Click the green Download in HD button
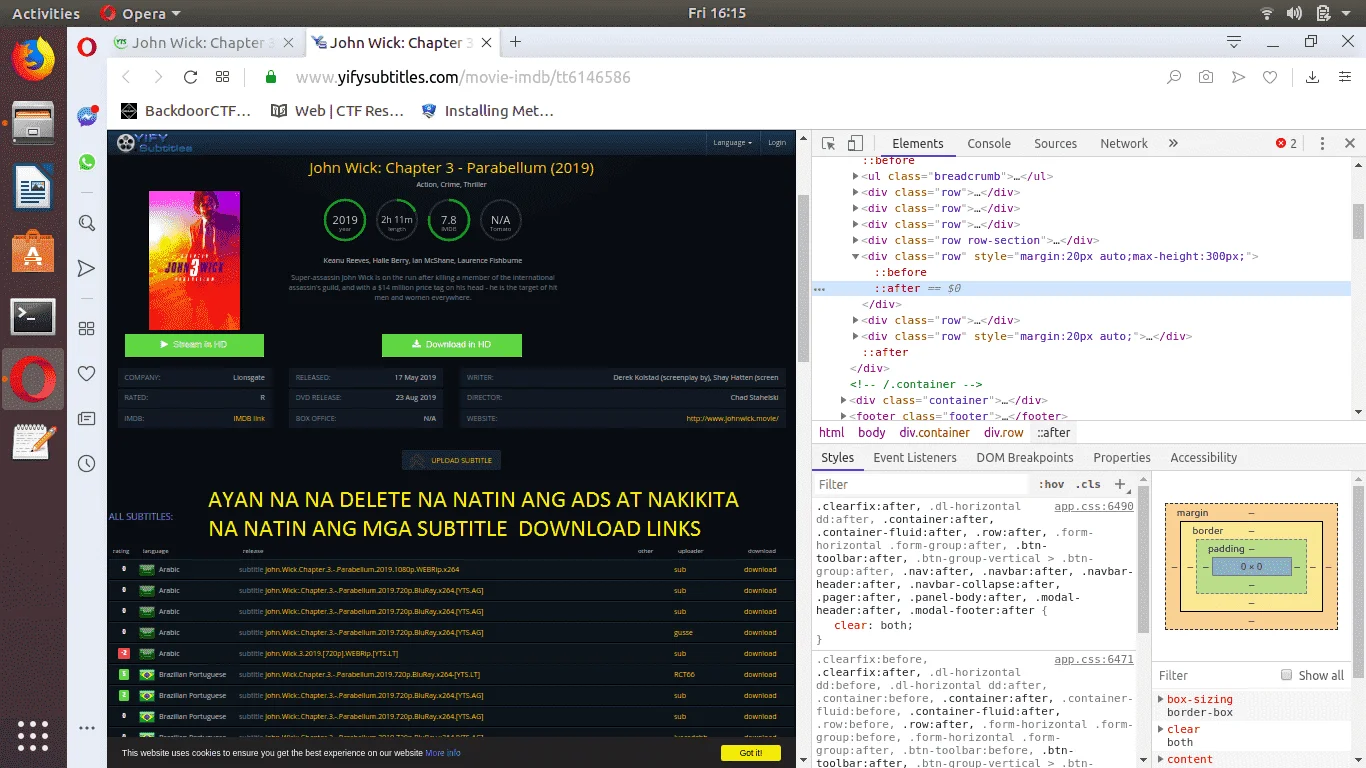The image size is (1366, 768). pos(452,345)
